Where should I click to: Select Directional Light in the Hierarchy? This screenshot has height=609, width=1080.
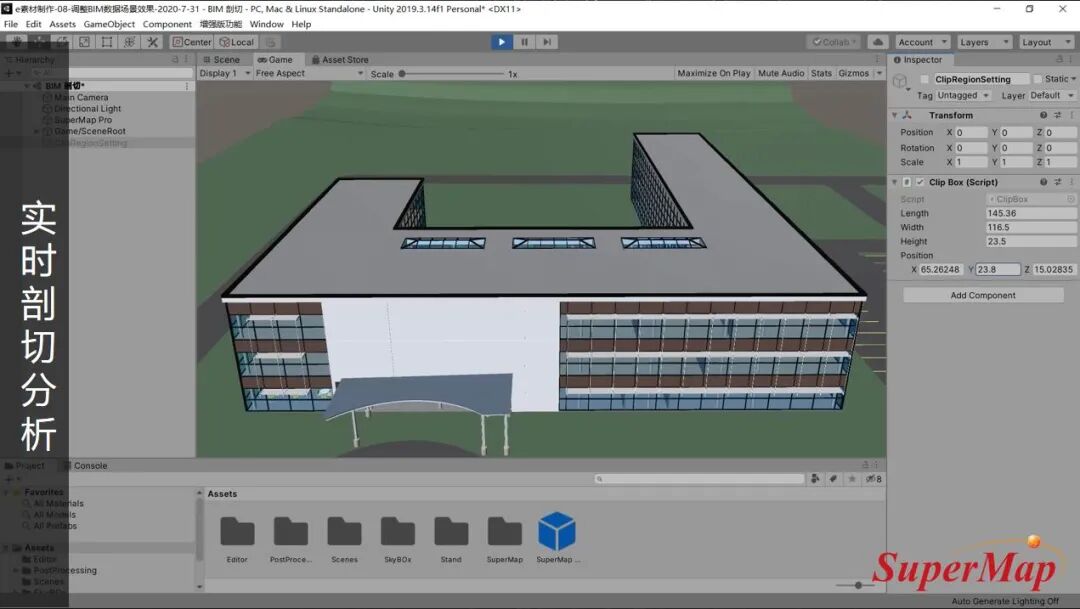click(x=87, y=109)
